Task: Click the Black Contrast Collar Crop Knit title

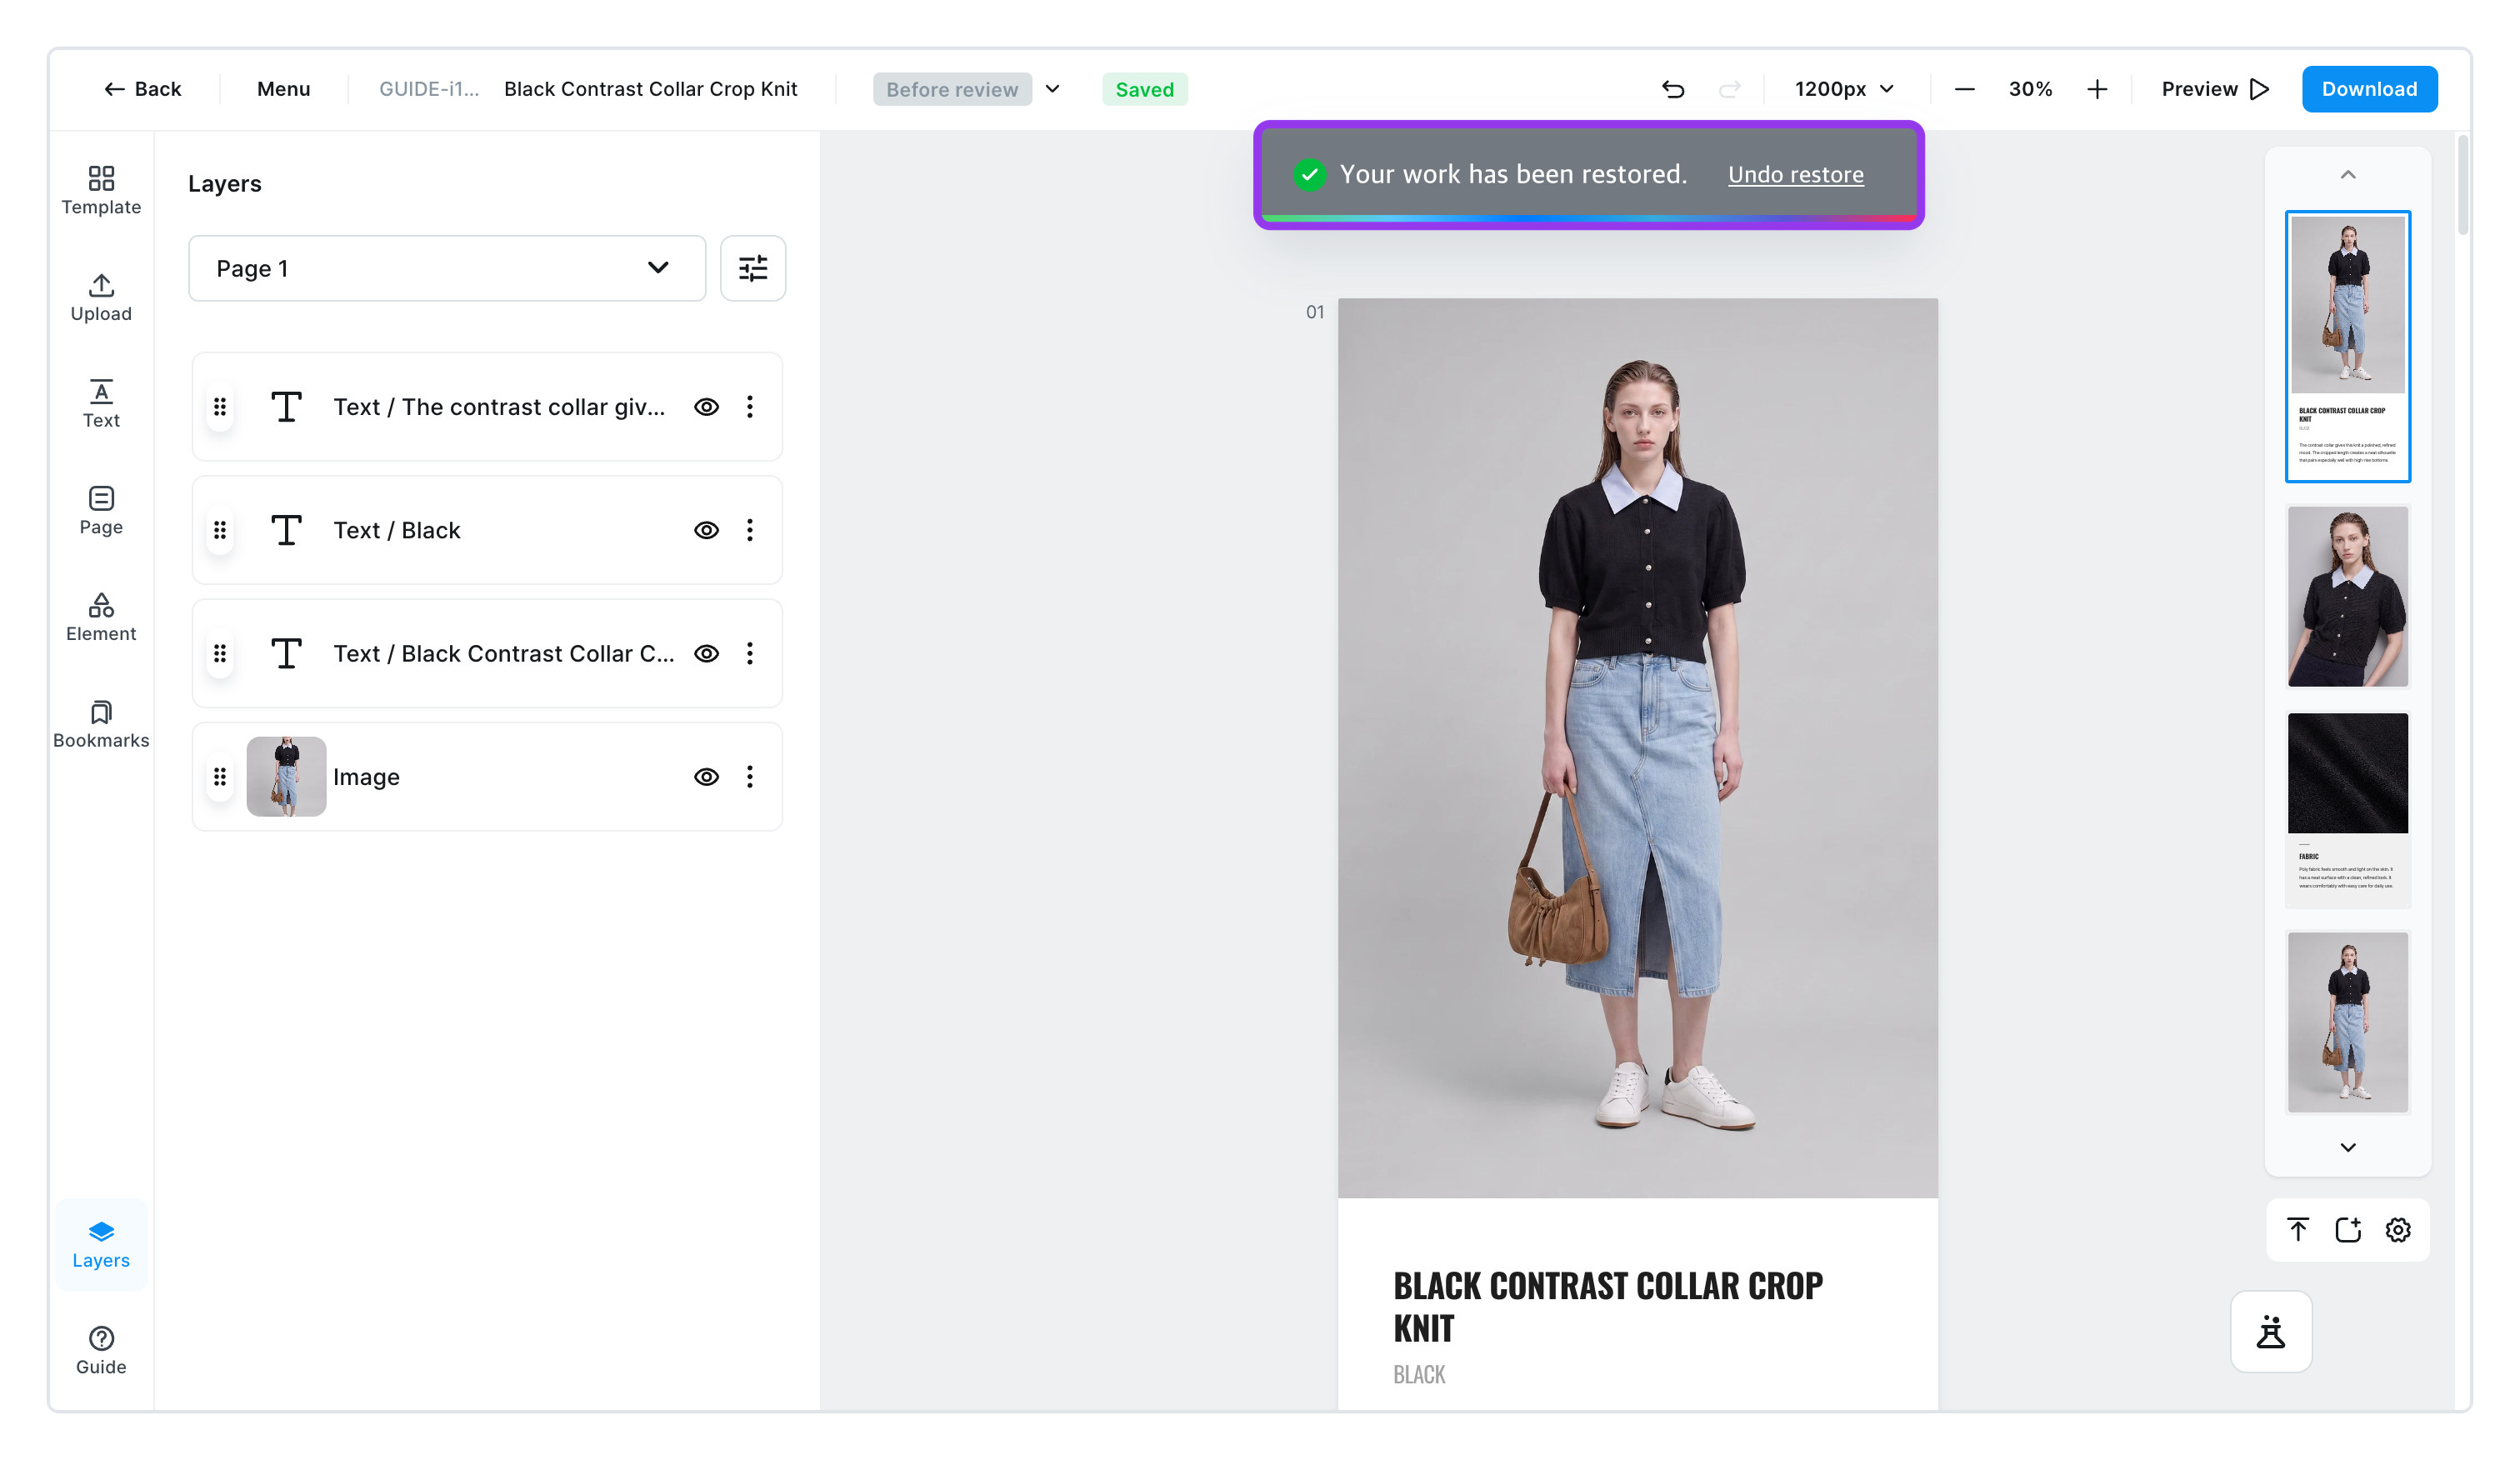Action: click(x=650, y=89)
